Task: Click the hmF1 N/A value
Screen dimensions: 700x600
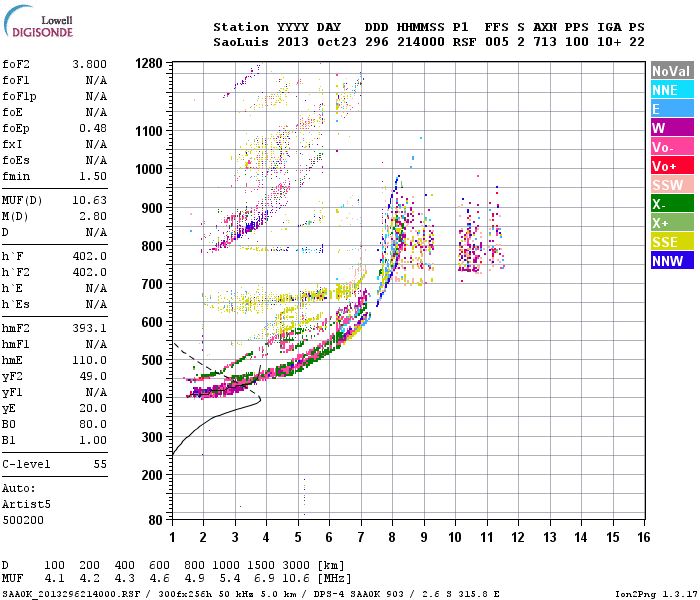Action: click(96, 345)
